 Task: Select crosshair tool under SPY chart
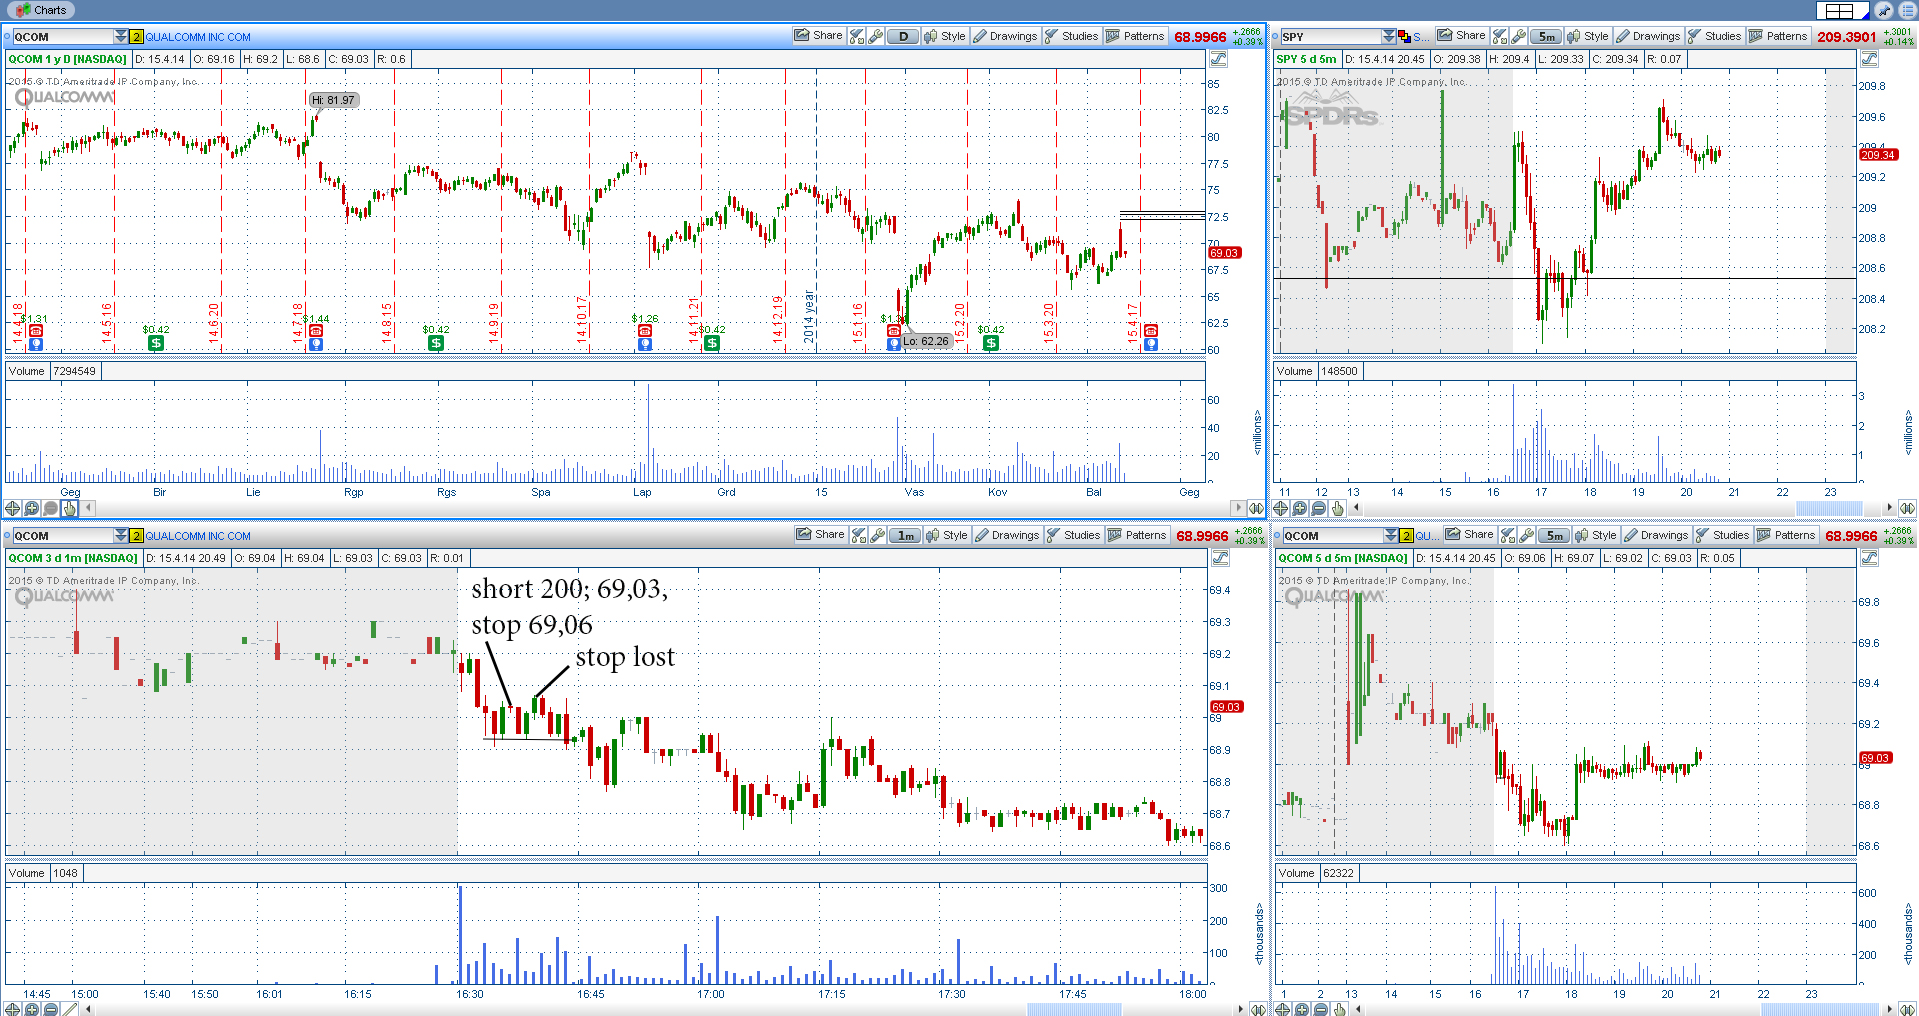pyautogui.click(x=1281, y=508)
